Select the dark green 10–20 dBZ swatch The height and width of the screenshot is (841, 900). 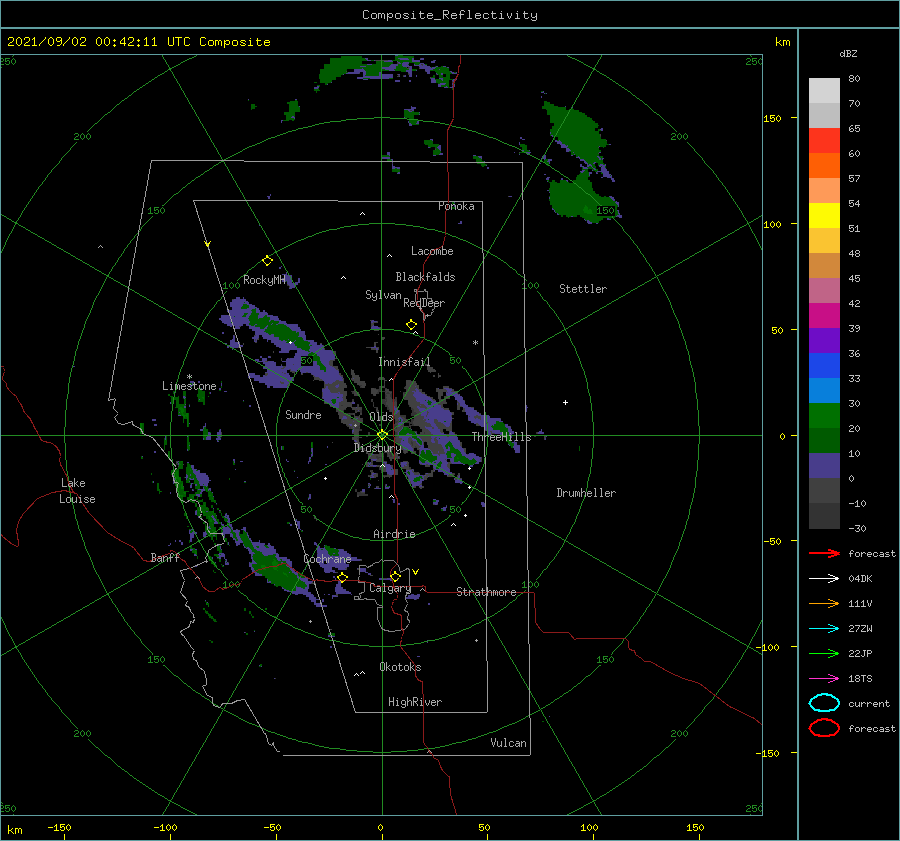[824, 441]
